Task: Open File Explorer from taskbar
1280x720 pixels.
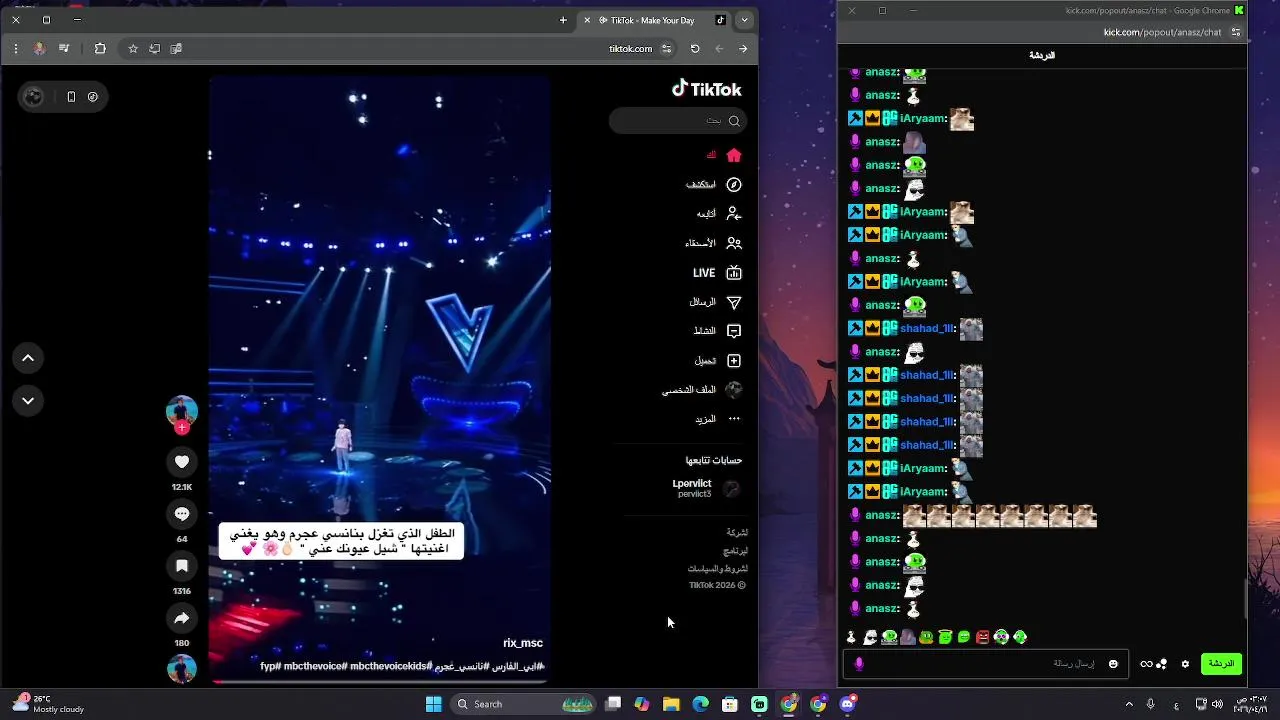Action: click(671, 704)
